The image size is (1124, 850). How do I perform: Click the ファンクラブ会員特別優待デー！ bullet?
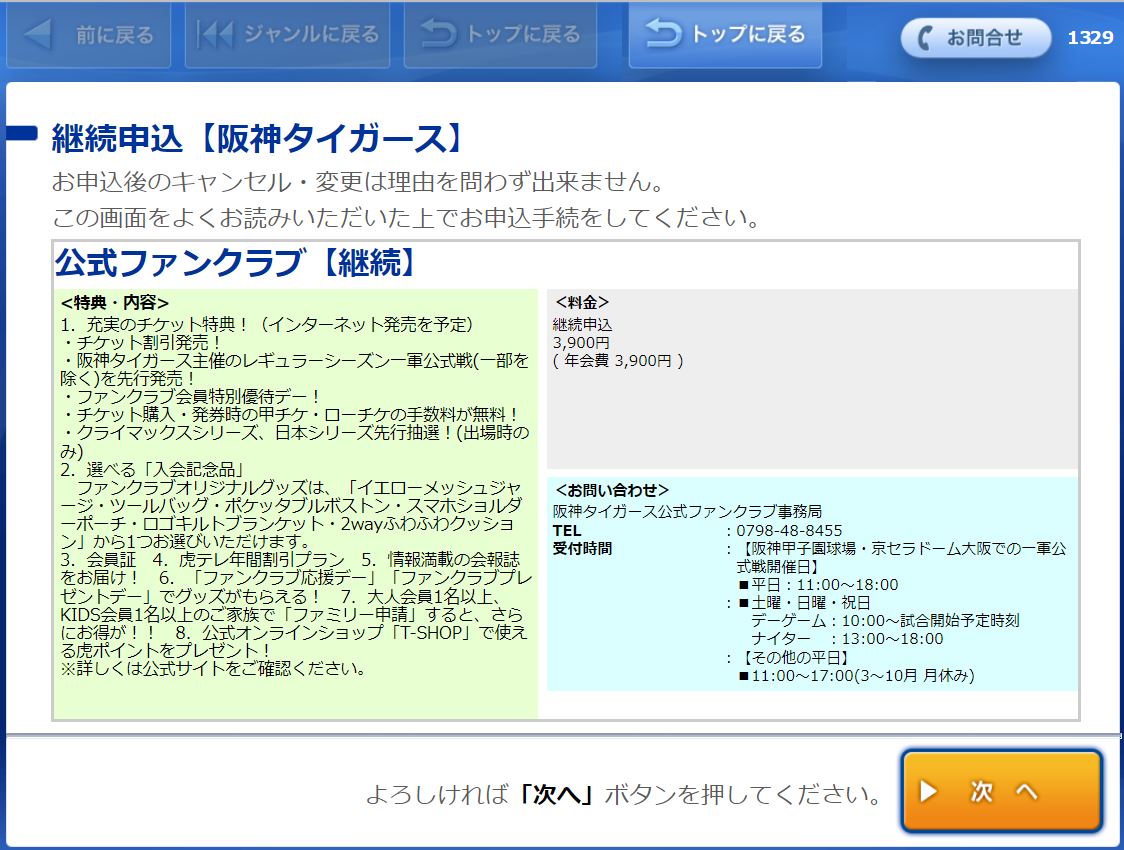coord(191,396)
